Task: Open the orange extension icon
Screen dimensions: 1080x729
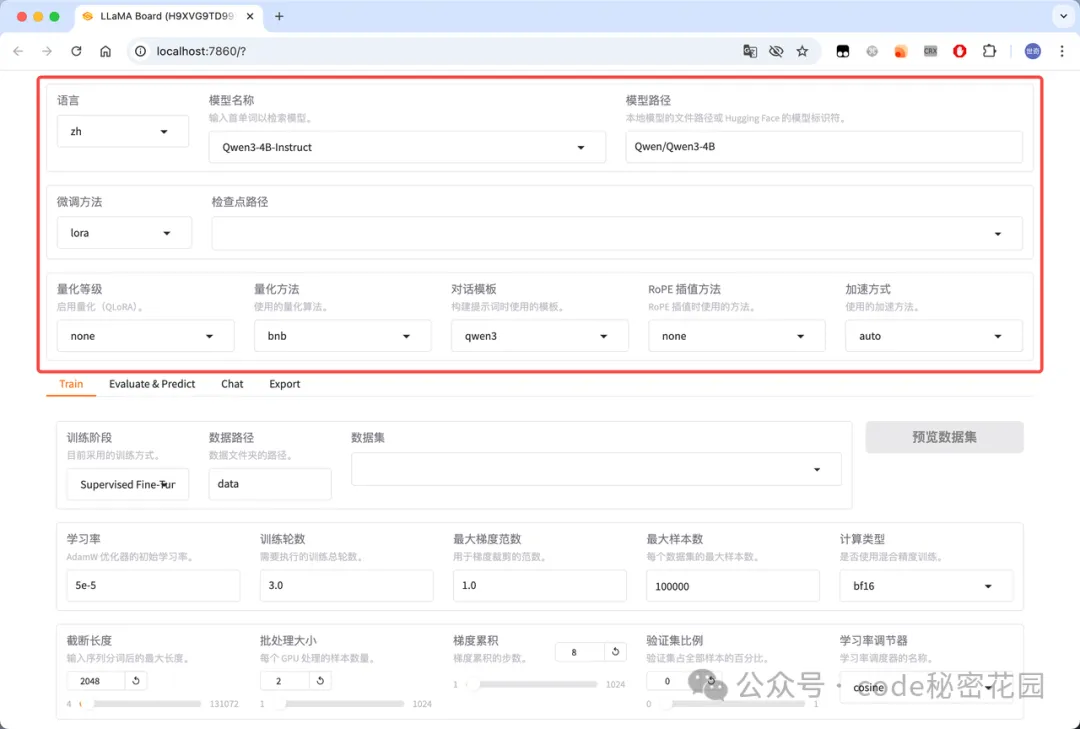Action: pyautogui.click(x=901, y=51)
